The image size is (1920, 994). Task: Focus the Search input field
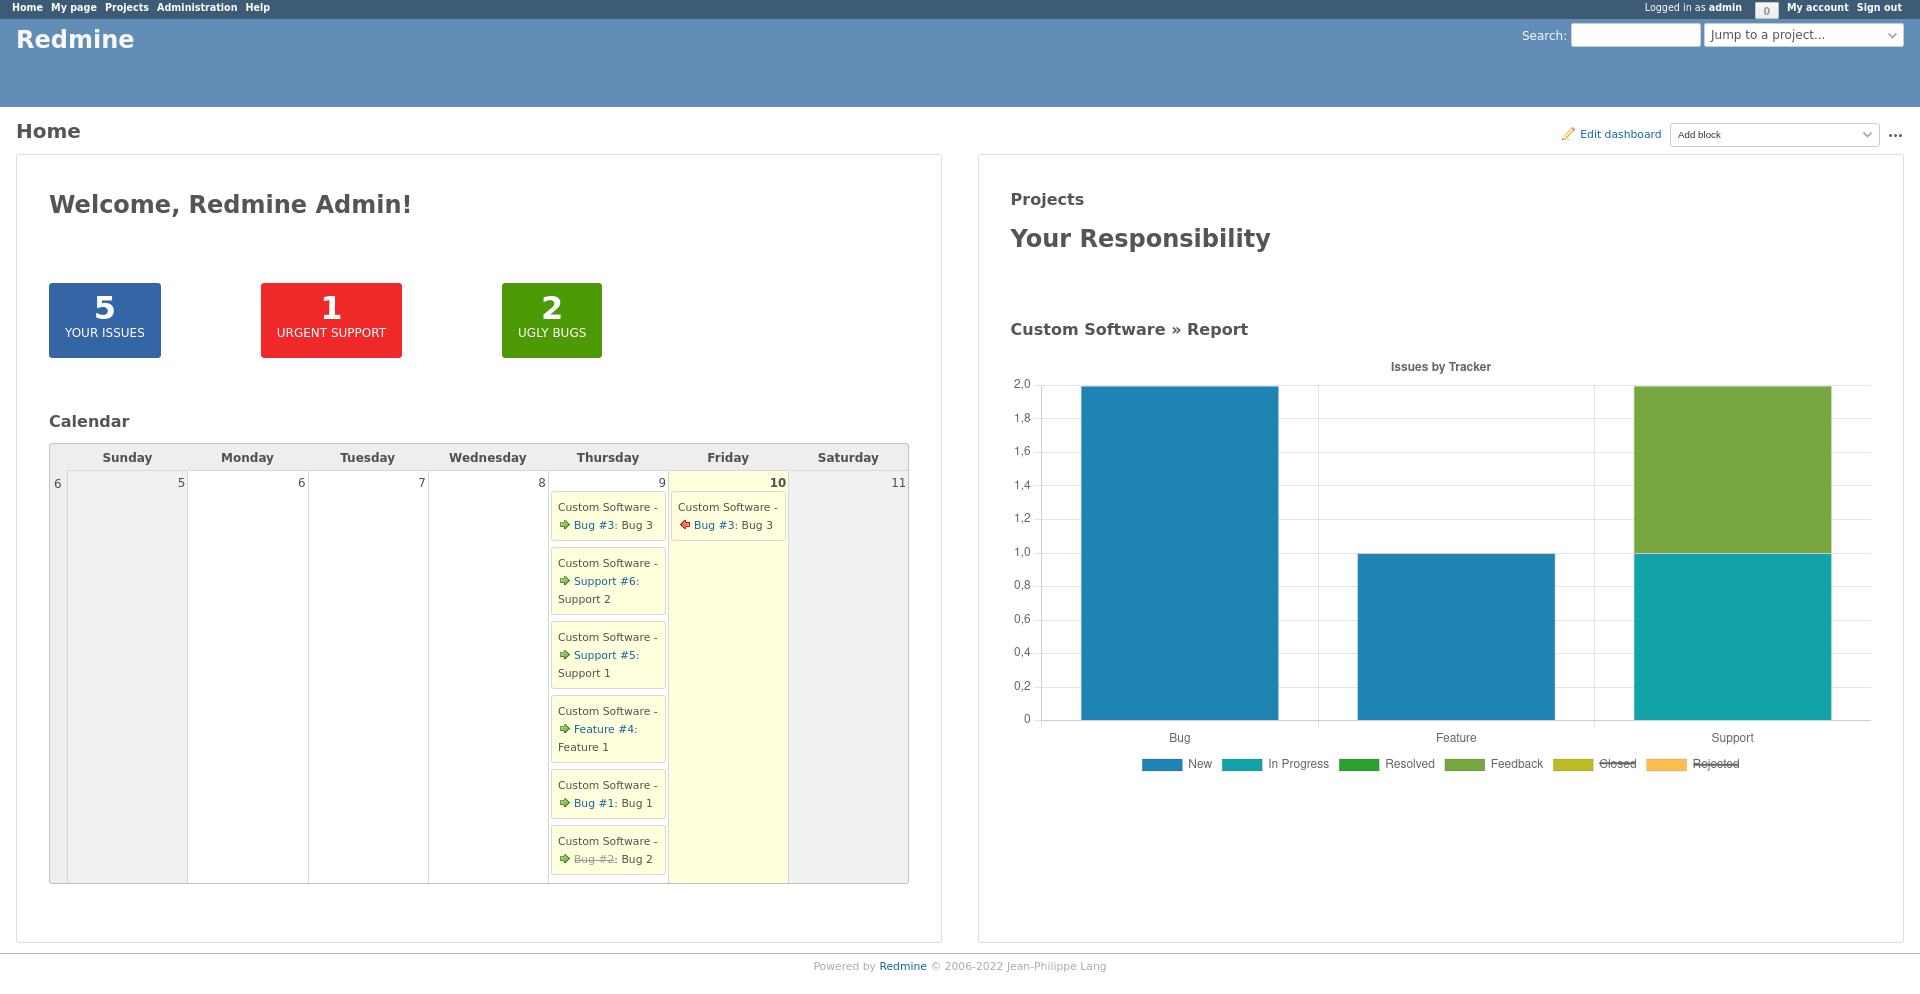pos(1635,35)
